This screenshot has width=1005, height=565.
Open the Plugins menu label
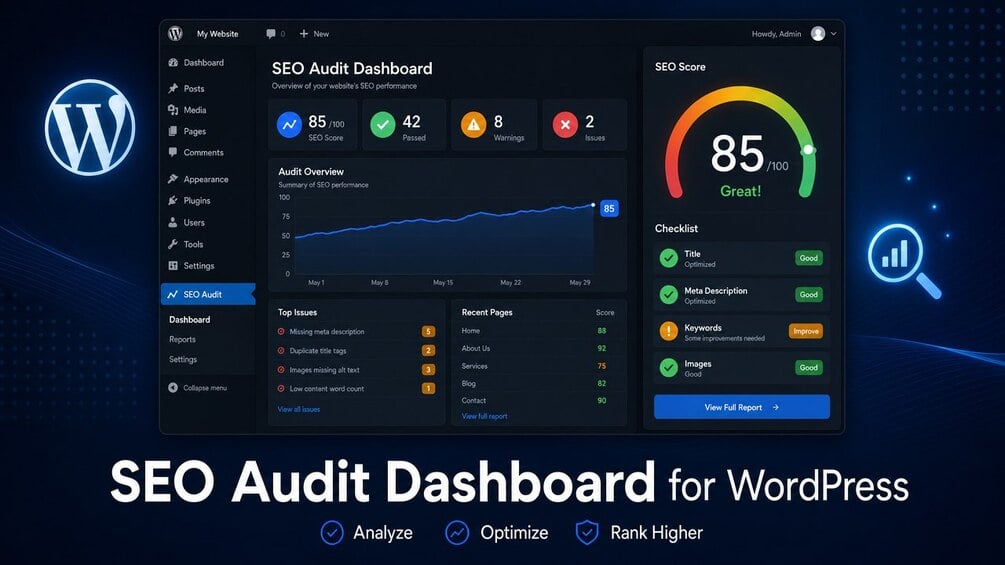coord(197,201)
